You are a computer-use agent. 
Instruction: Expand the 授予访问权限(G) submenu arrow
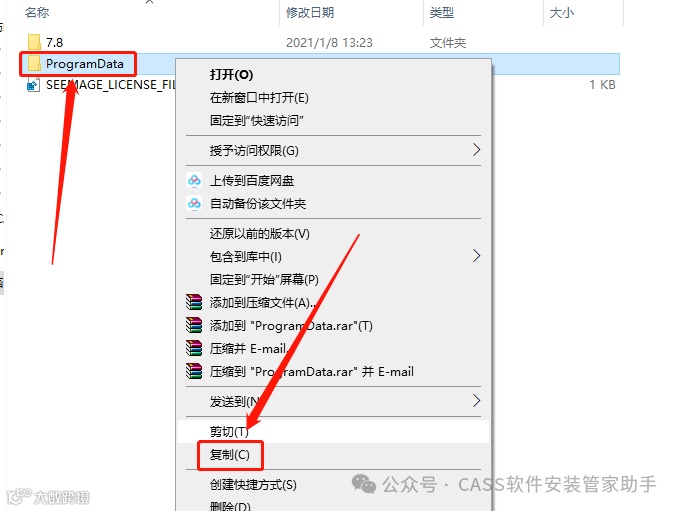pos(476,150)
